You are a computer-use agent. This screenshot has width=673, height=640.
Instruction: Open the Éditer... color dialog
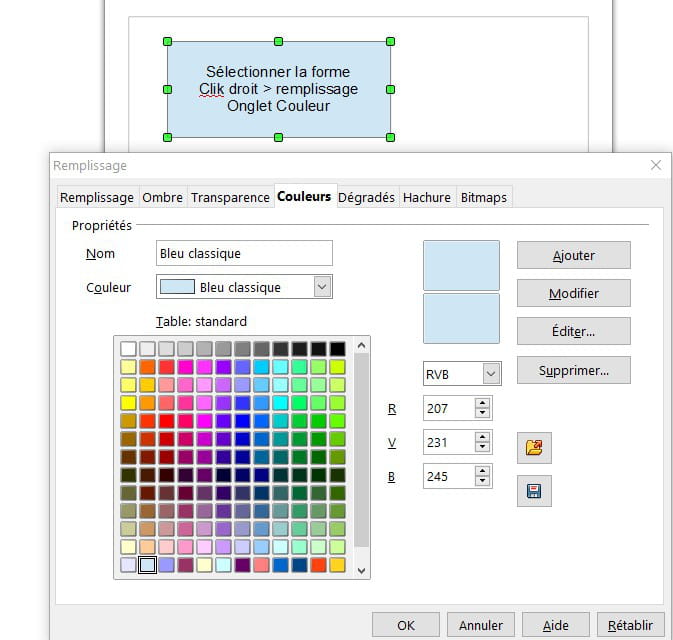[573, 331]
